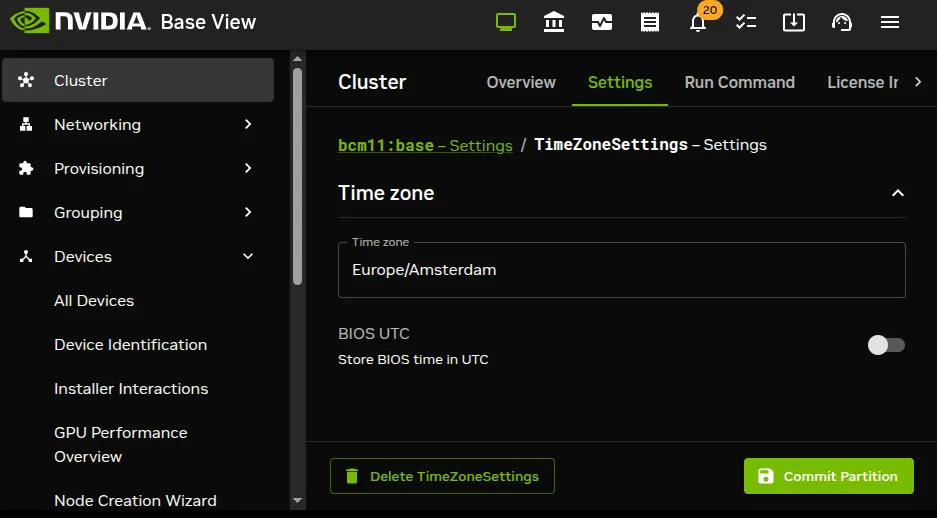The width and height of the screenshot is (937, 518).
Task: Click the sidebar scrollbar down arrow
Action: (297, 501)
